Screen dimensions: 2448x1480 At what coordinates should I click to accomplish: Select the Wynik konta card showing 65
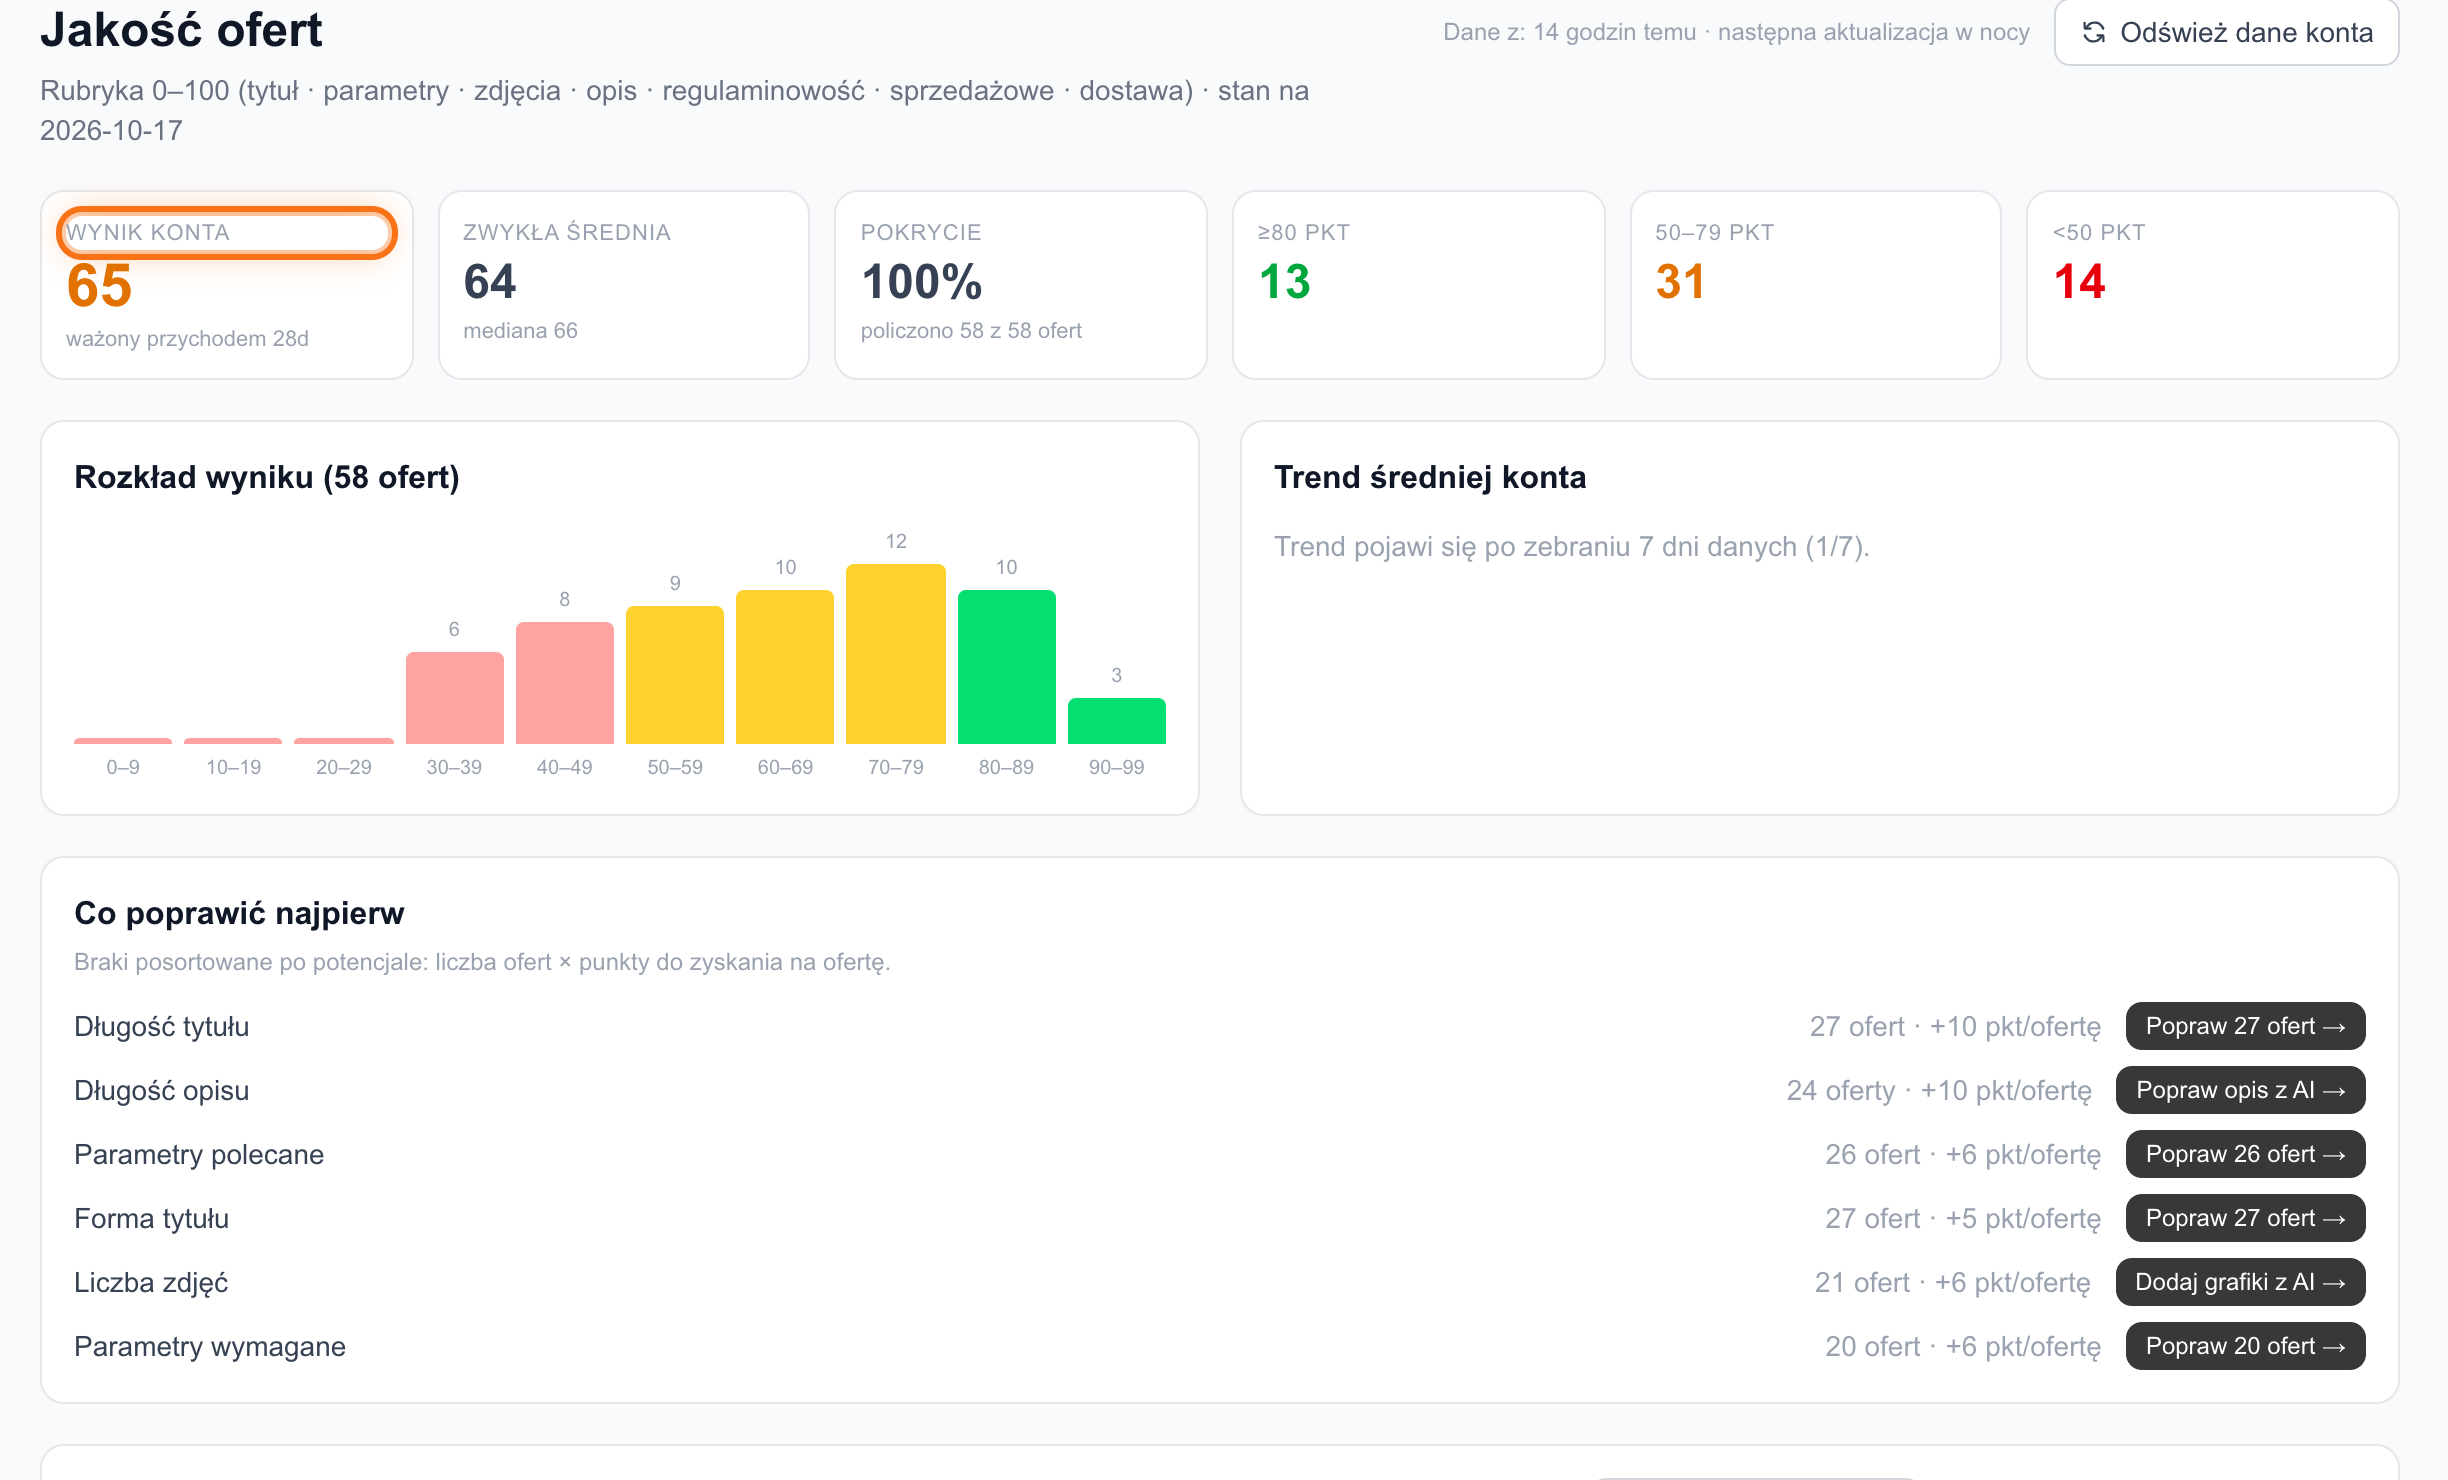click(227, 285)
